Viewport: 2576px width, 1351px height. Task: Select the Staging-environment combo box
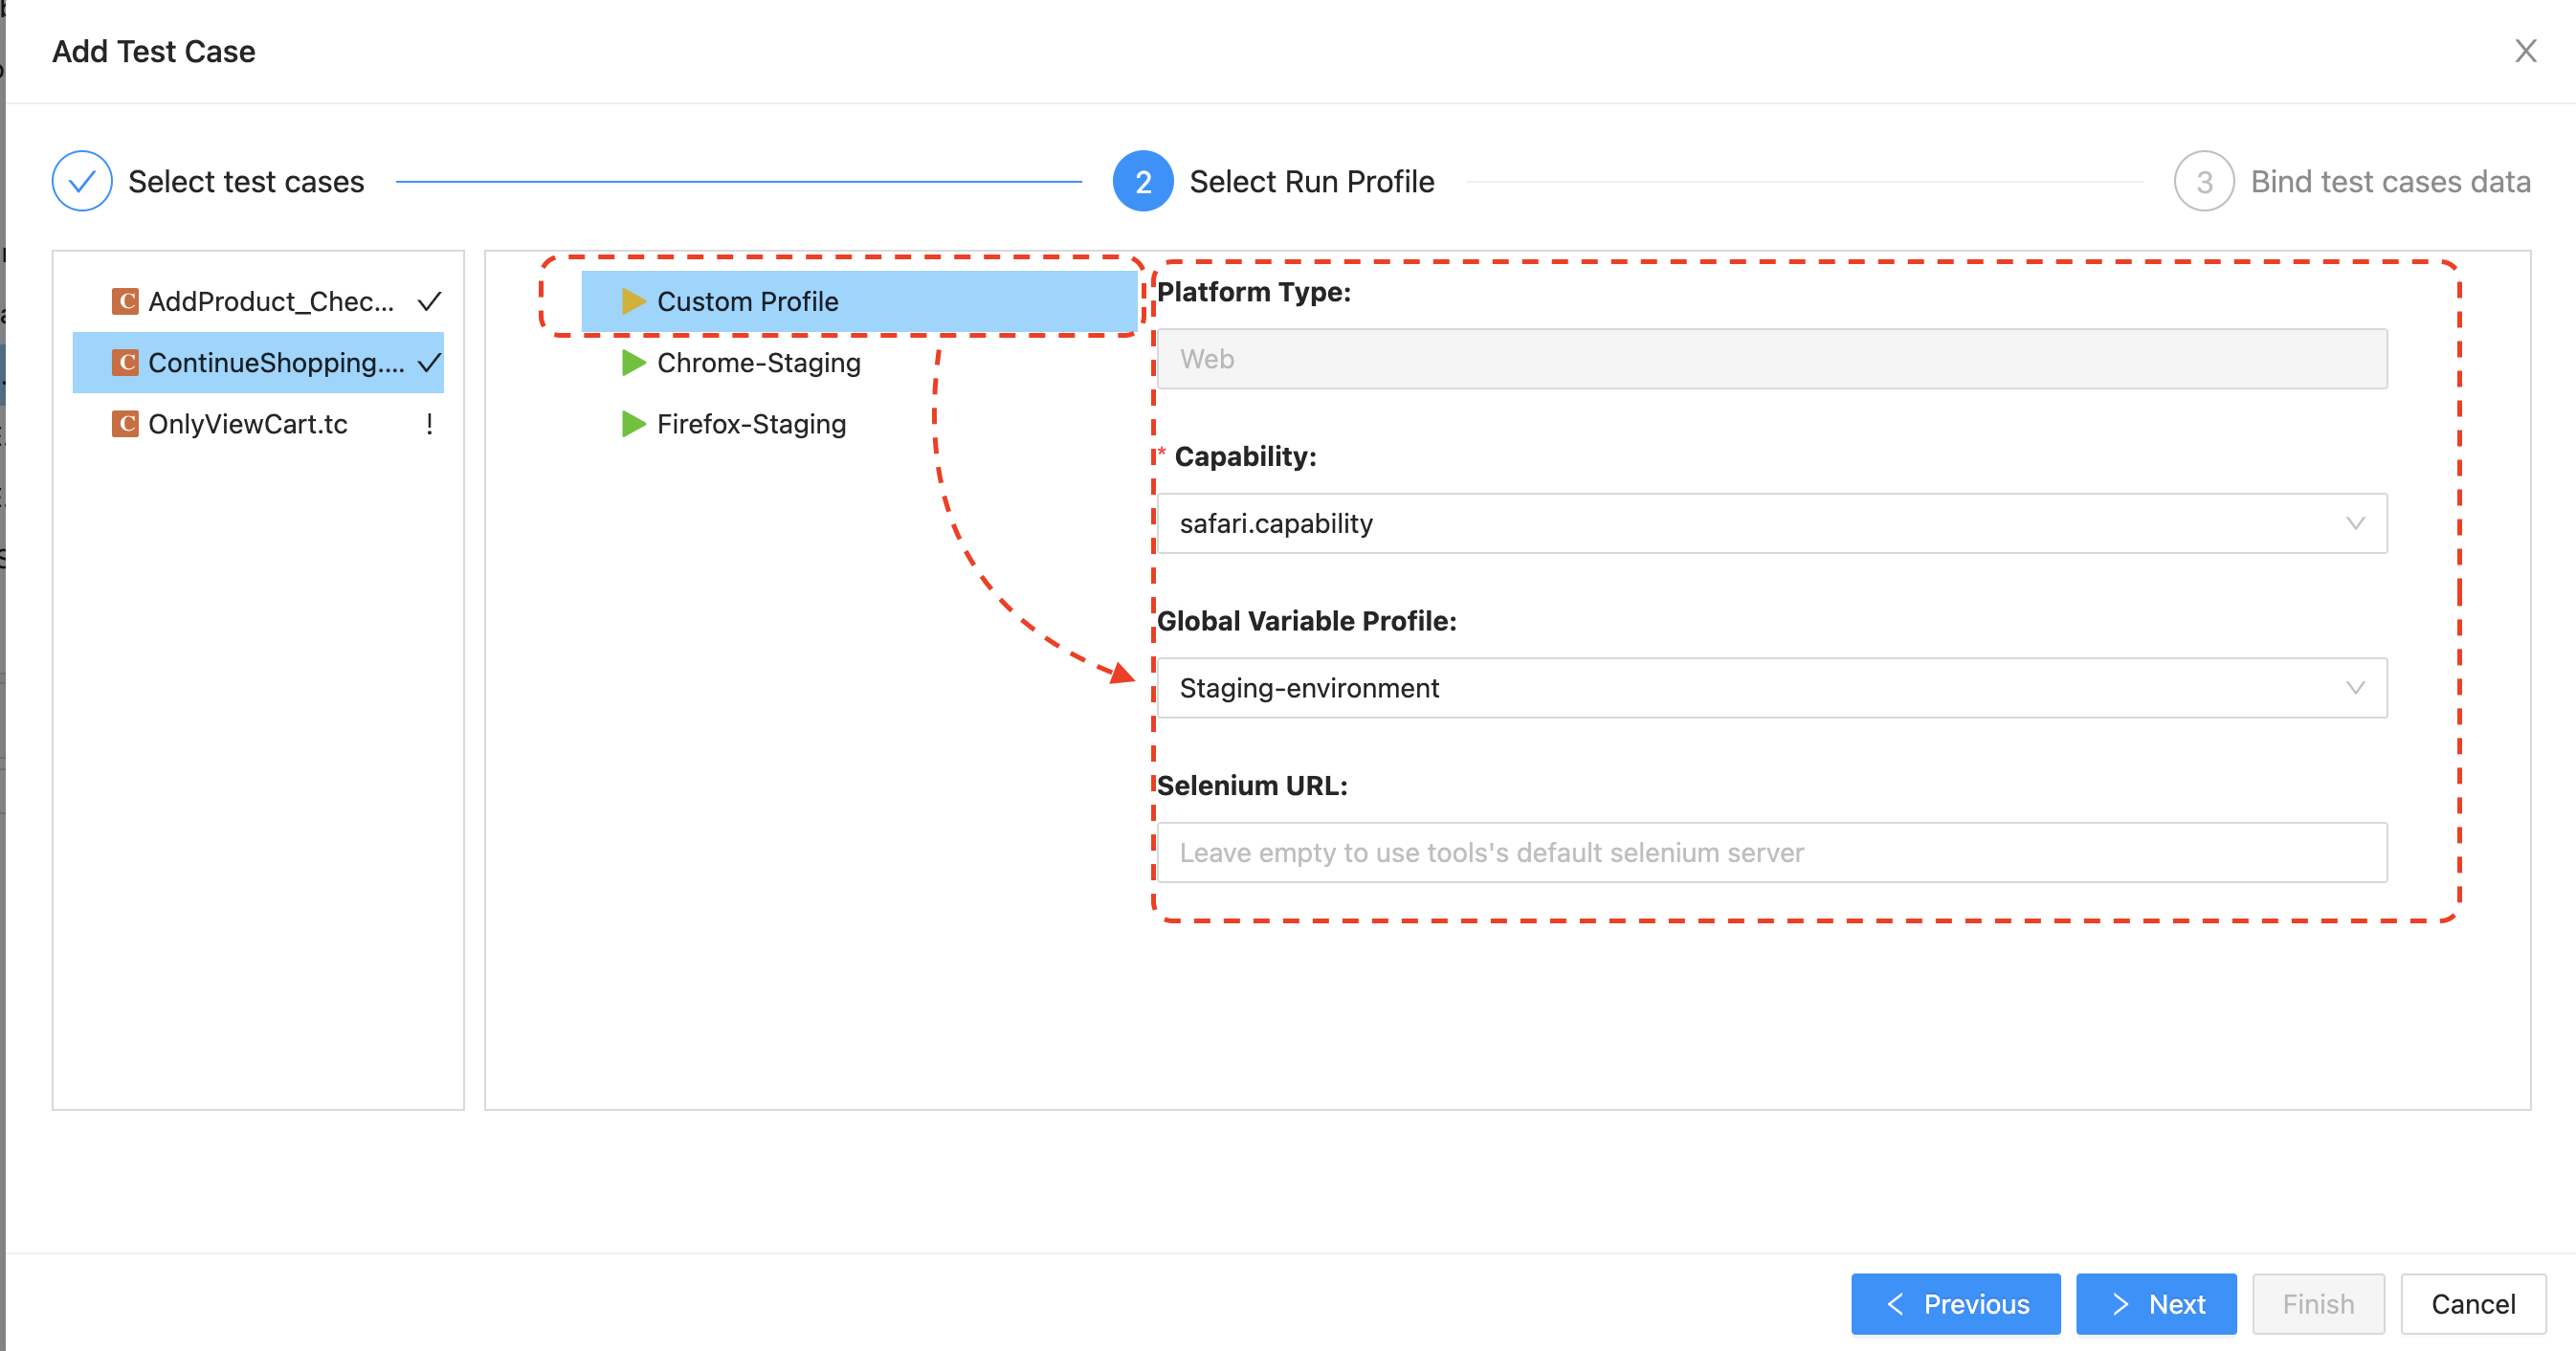click(1771, 688)
